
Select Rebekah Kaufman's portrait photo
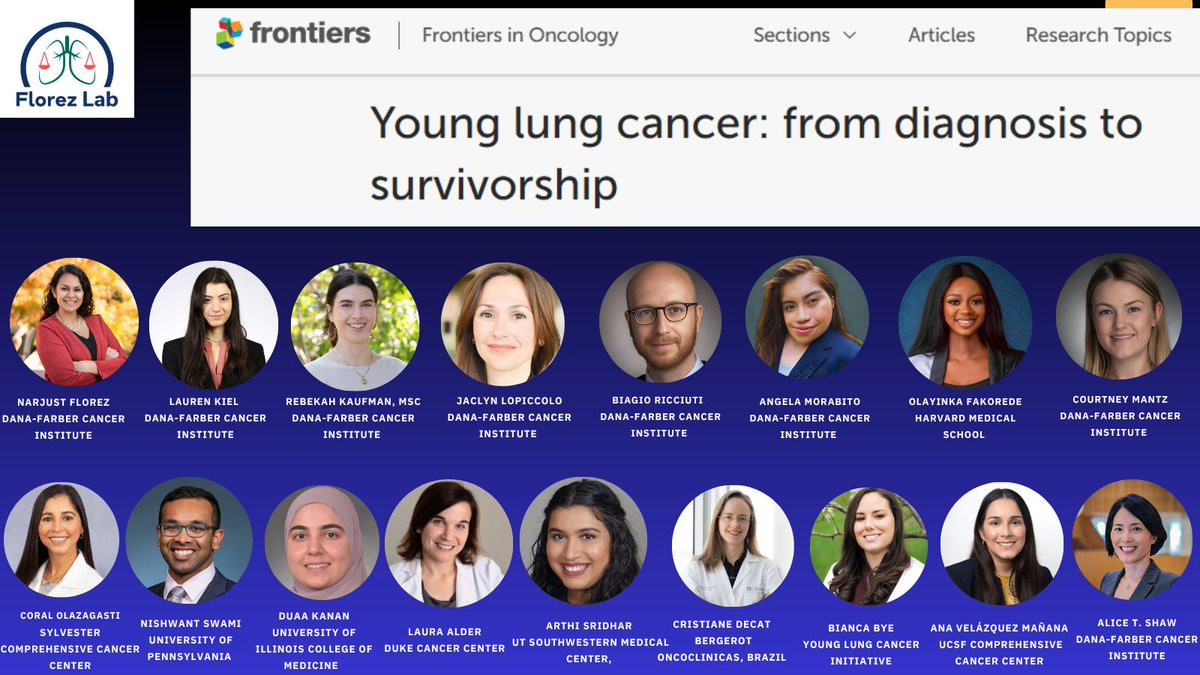coord(354,326)
